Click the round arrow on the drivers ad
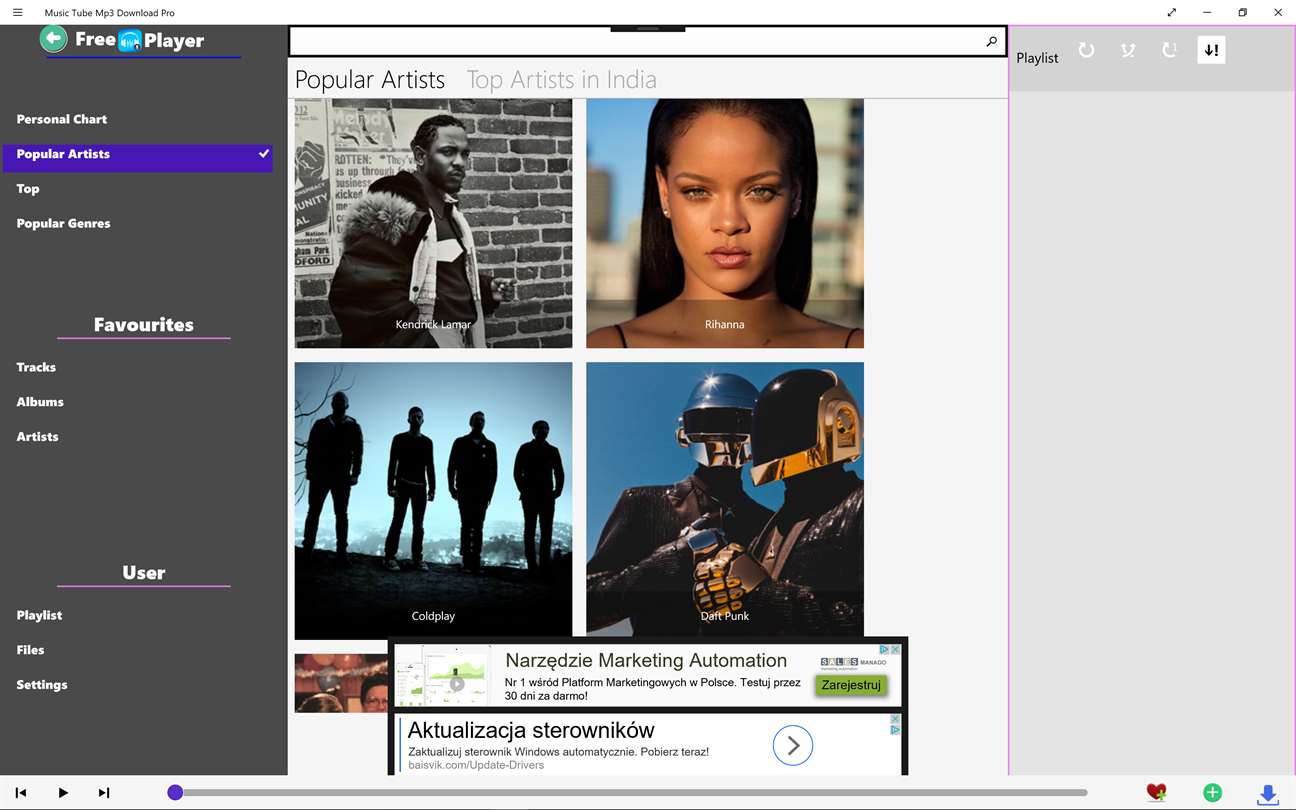 pos(793,745)
